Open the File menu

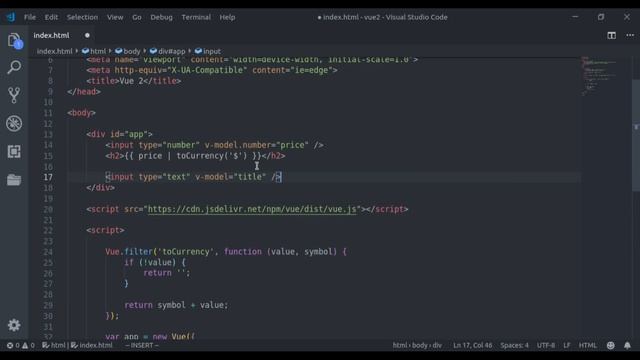30,17
